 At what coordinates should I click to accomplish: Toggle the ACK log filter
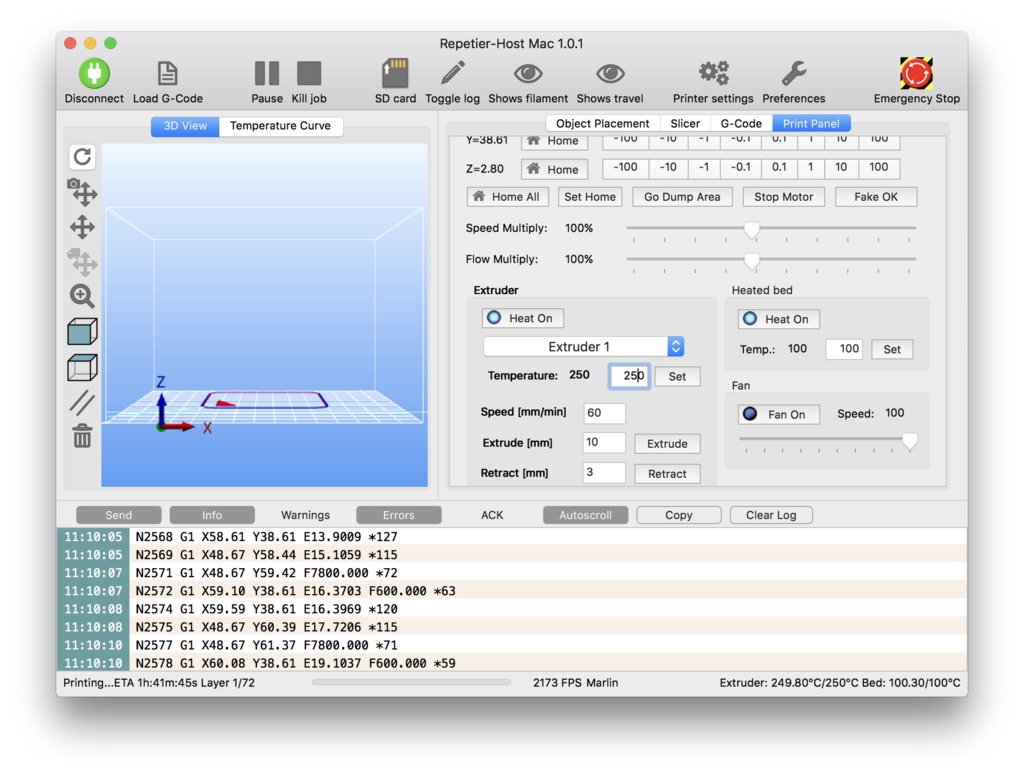tap(492, 515)
